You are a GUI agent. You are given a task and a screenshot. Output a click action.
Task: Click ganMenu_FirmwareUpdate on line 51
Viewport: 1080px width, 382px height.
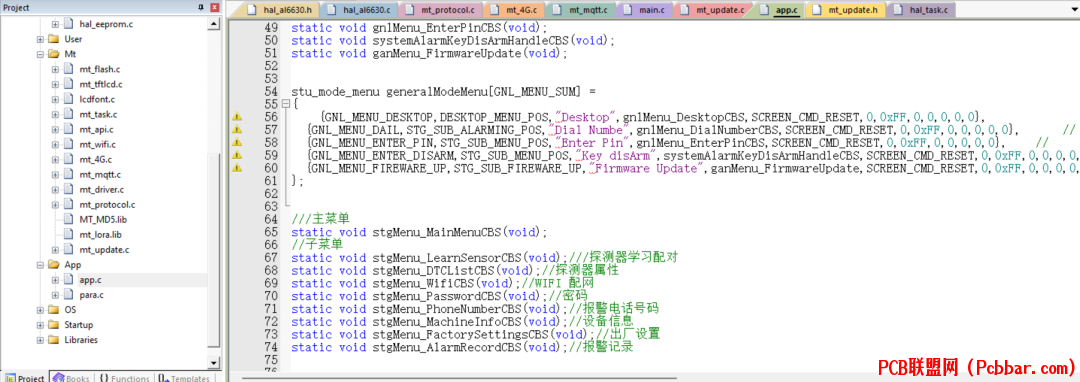click(x=446, y=54)
